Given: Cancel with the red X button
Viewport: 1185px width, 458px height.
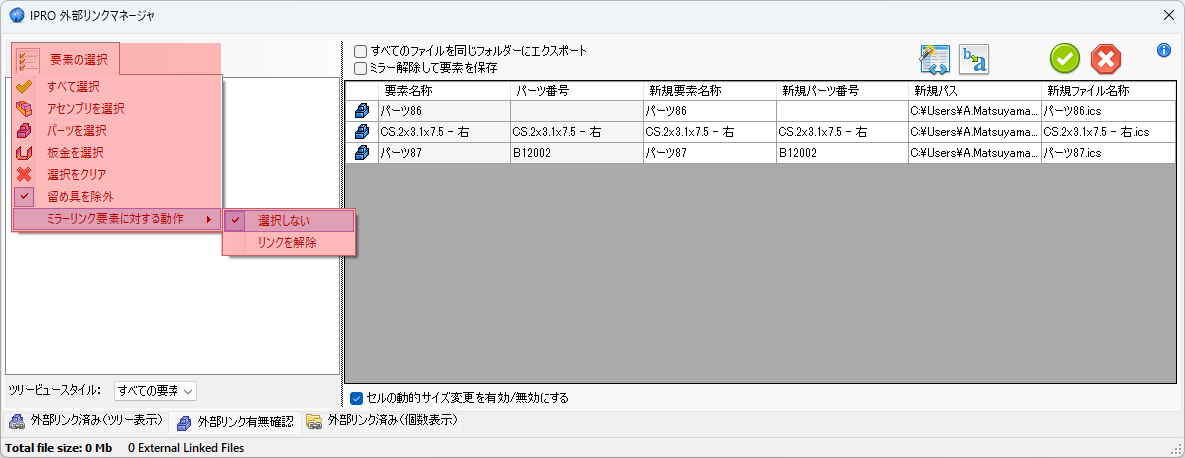Looking at the screenshot, I should click(x=1106, y=59).
